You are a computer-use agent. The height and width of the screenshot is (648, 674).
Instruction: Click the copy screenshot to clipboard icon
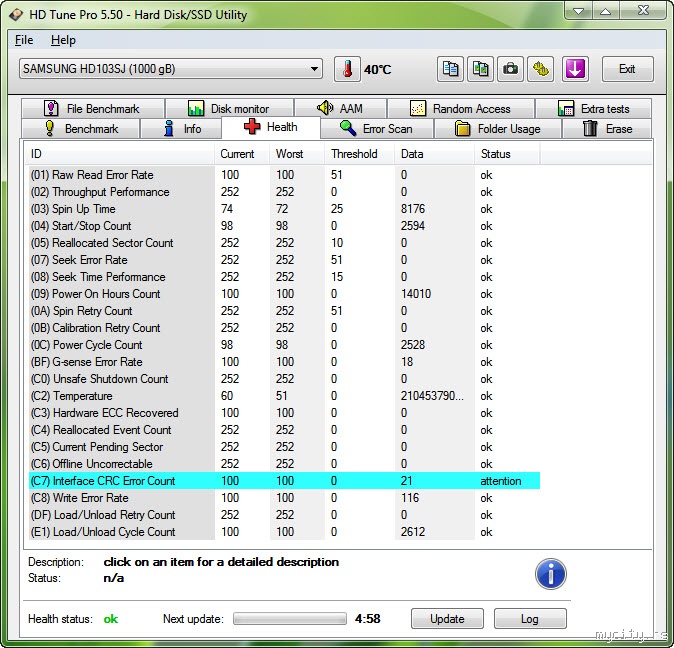pyautogui.click(x=480, y=69)
